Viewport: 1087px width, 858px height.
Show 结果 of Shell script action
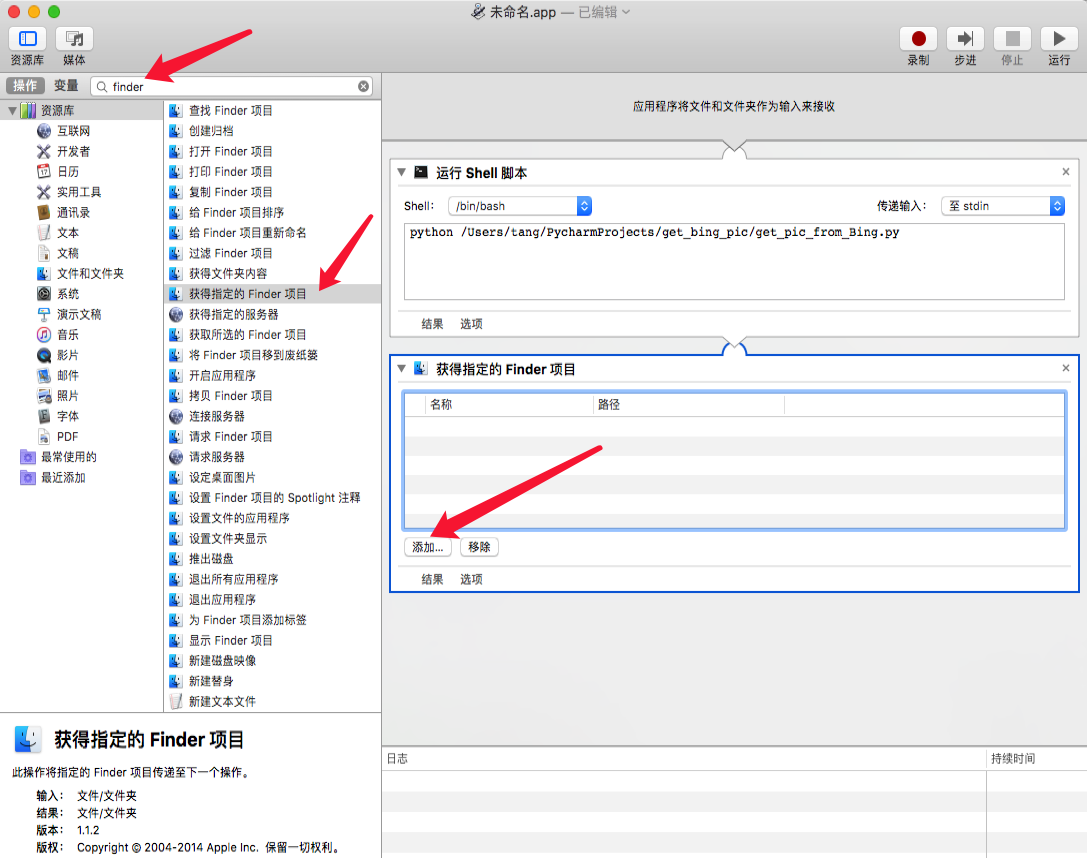[433, 324]
